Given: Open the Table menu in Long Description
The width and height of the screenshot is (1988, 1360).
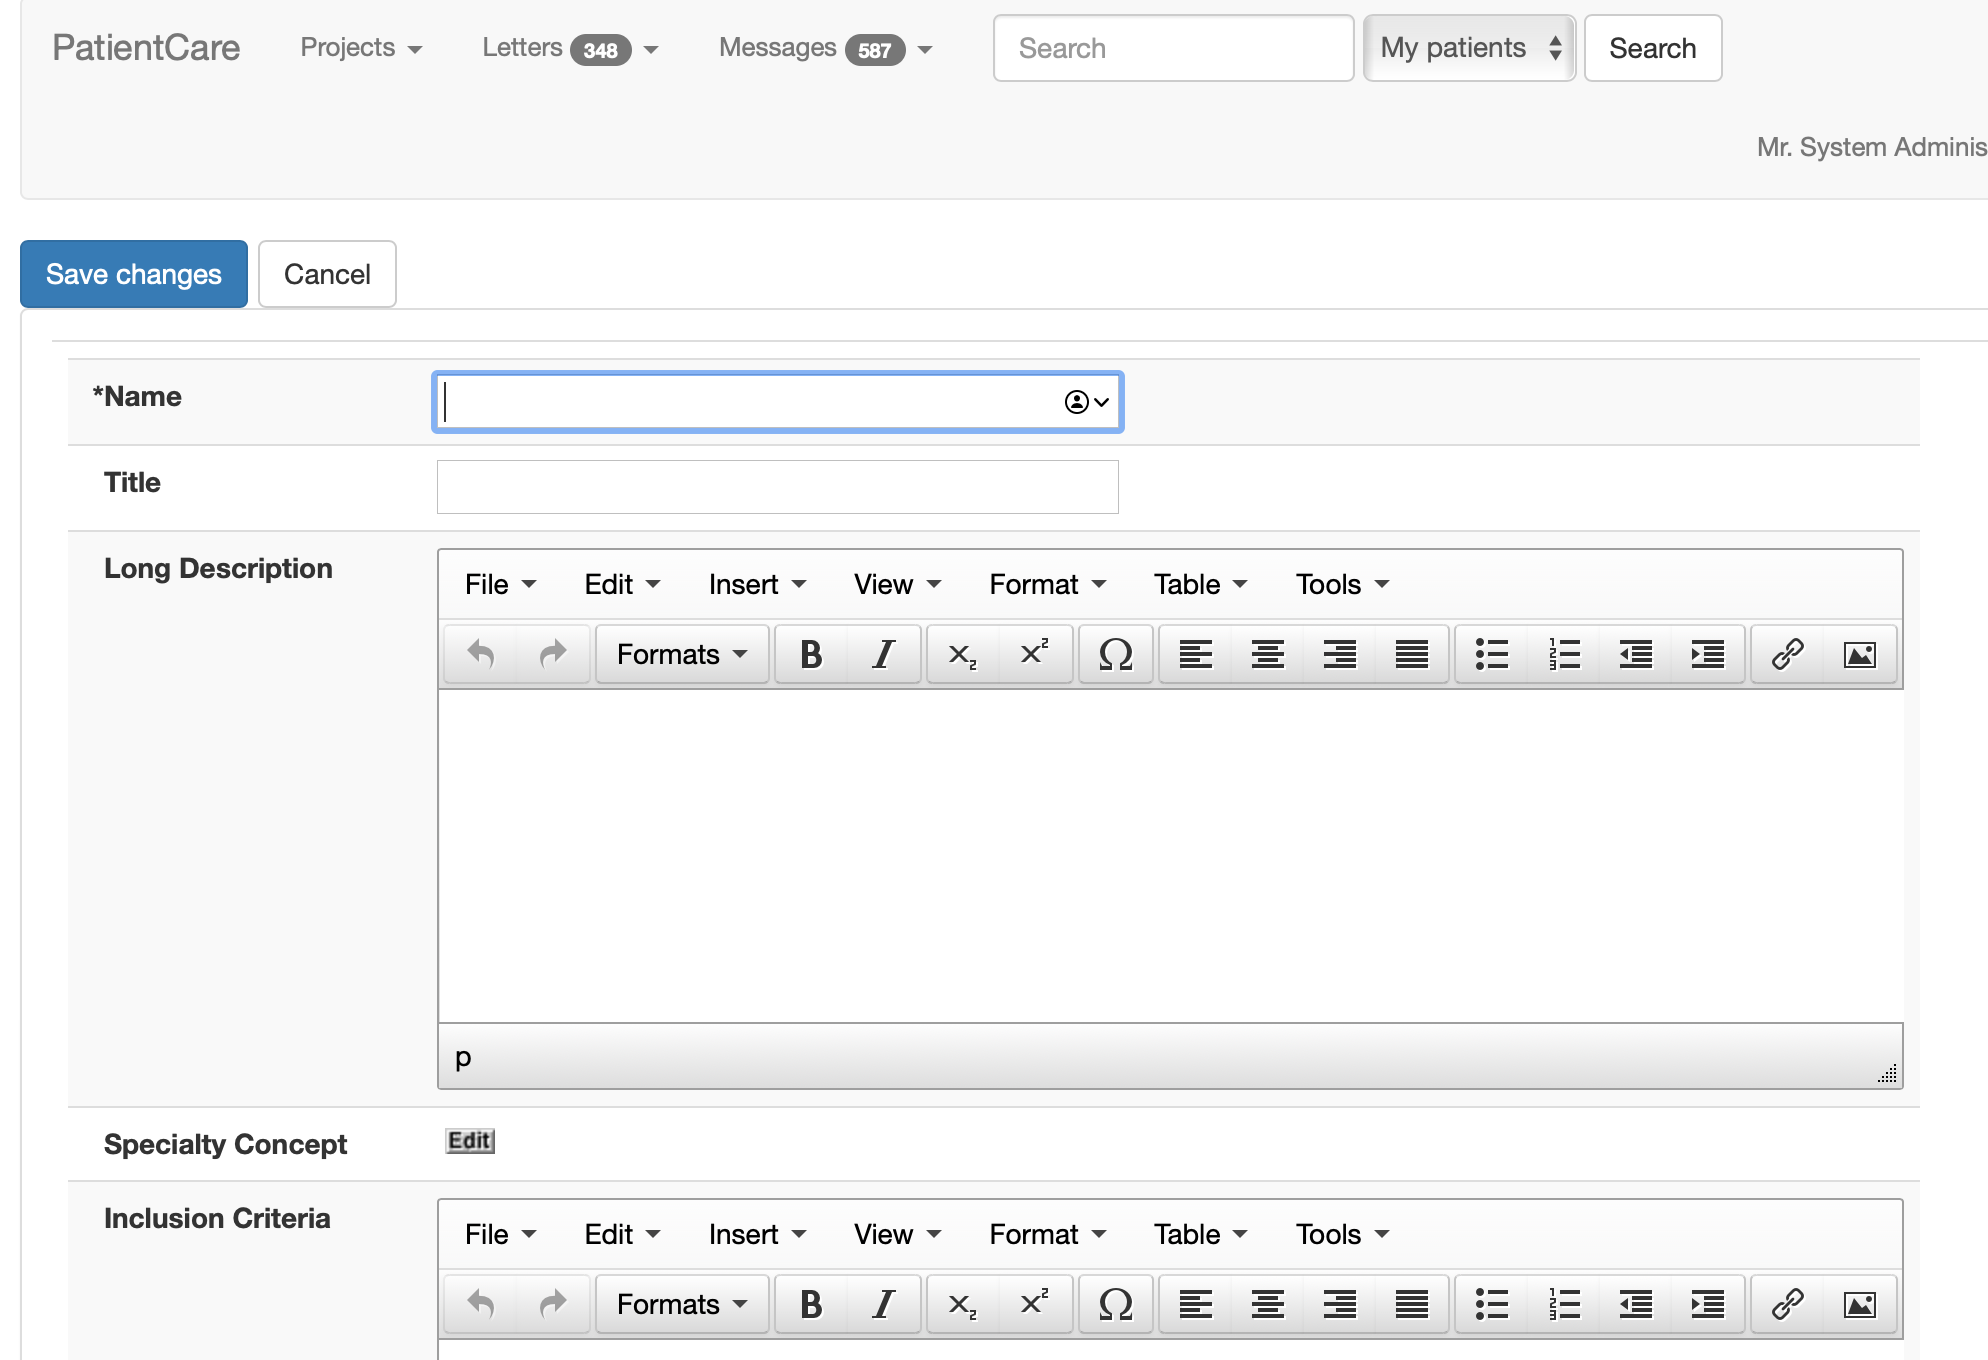Looking at the screenshot, I should tap(1196, 584).
